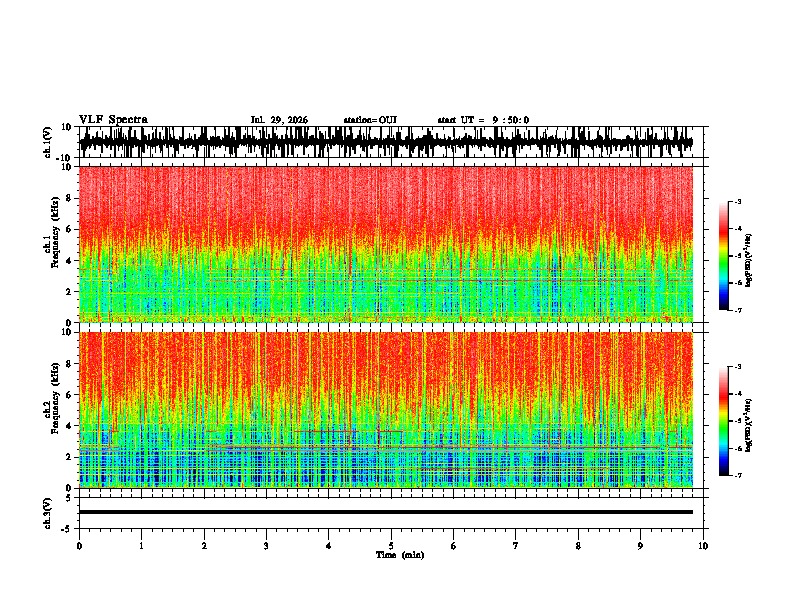This screenshot has height=612, width=792.
Task: Click the "station=OUI" label
Action: [x=370, y=120]
